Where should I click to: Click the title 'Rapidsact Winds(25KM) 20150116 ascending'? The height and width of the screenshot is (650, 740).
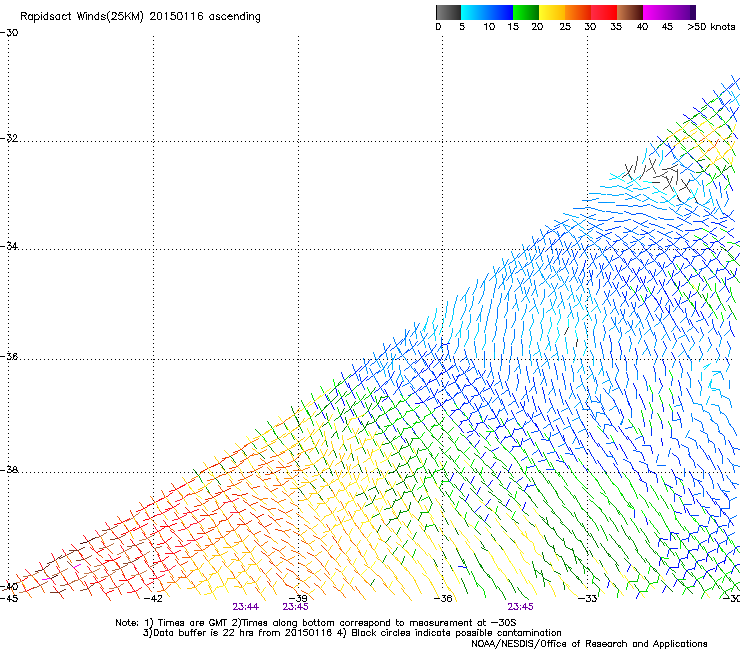[140, 17]
